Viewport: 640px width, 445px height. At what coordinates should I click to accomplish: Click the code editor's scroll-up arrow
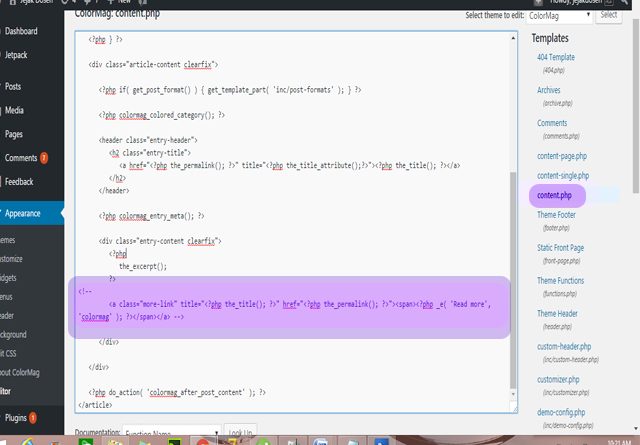pyautogui.click(x=513, y=38)
